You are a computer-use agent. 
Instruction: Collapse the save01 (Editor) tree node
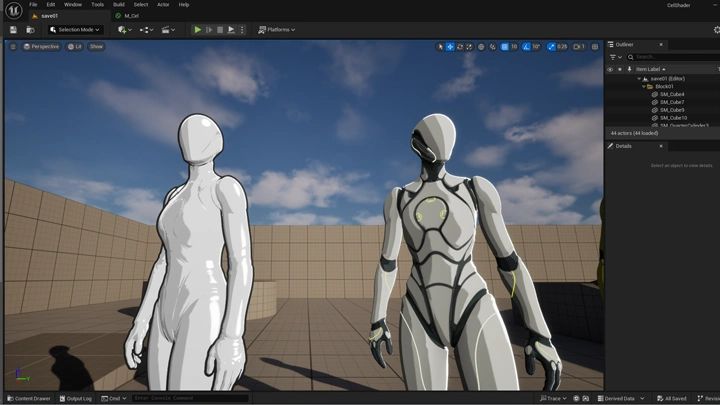click(639, 79)
